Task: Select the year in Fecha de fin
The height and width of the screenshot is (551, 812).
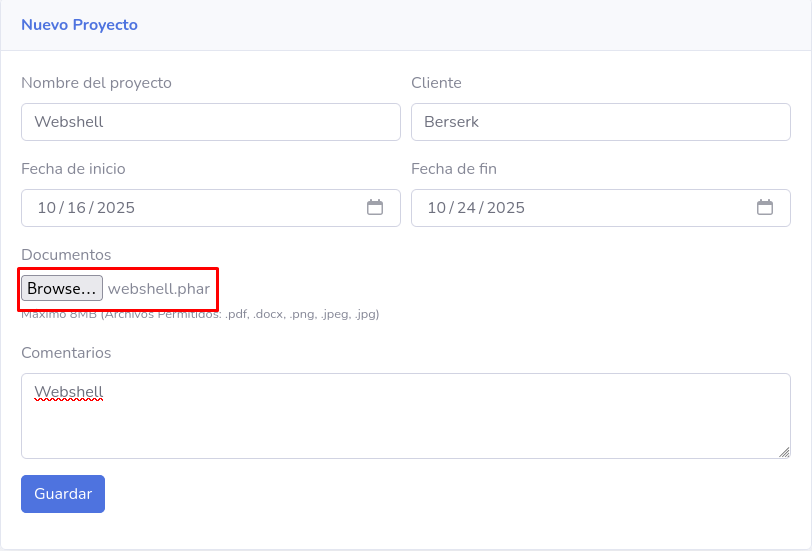Action: pyautogui.click(x=505, y=208)
